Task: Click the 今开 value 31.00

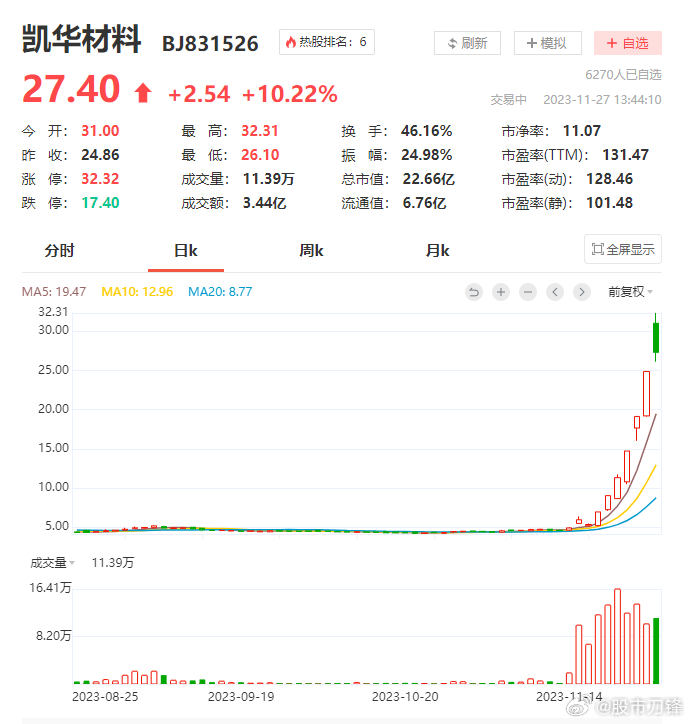Action: pyautogui.click(x=100, y=131)
